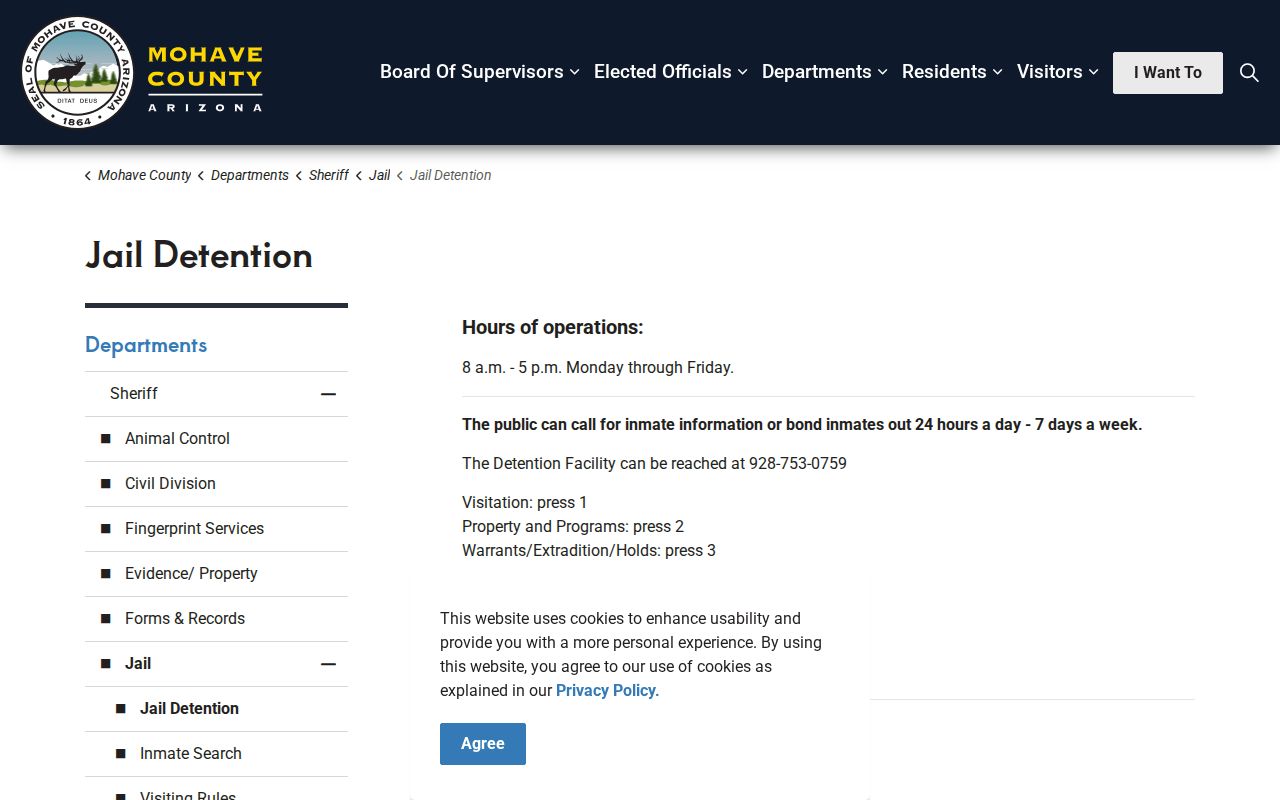The image size is (1280, 800).
Task: Open the Visitors menu
Action: pyautogui.click(x=1058, y=72)
